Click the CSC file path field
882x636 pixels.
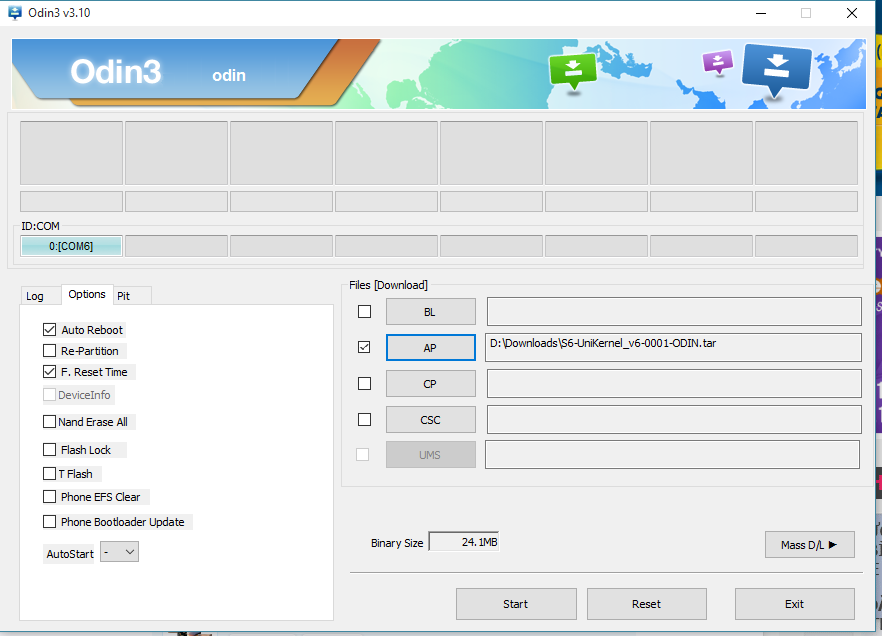pyautogui.click(x=673, y=420)
